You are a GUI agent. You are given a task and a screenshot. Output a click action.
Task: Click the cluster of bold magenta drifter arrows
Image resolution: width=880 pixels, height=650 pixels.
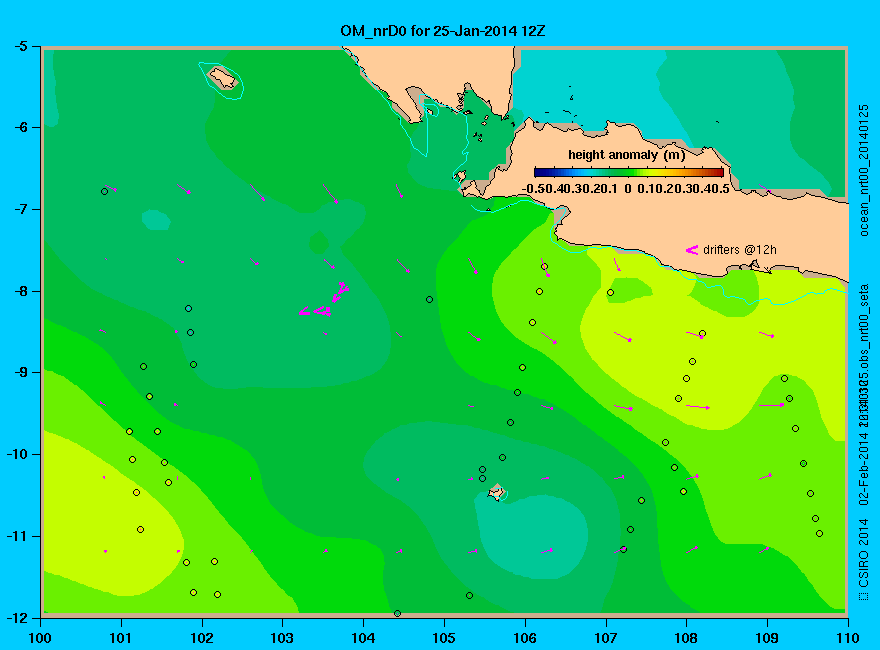point(326,300)
